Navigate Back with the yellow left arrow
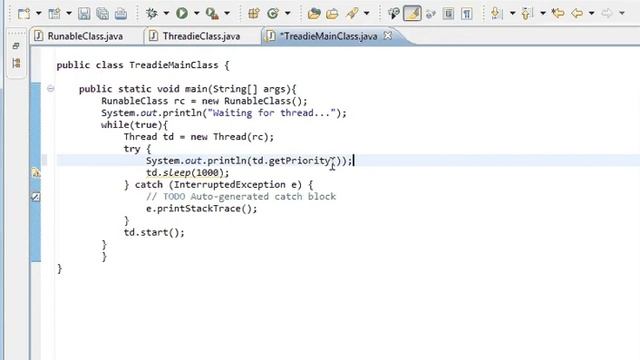 [577, 13]
